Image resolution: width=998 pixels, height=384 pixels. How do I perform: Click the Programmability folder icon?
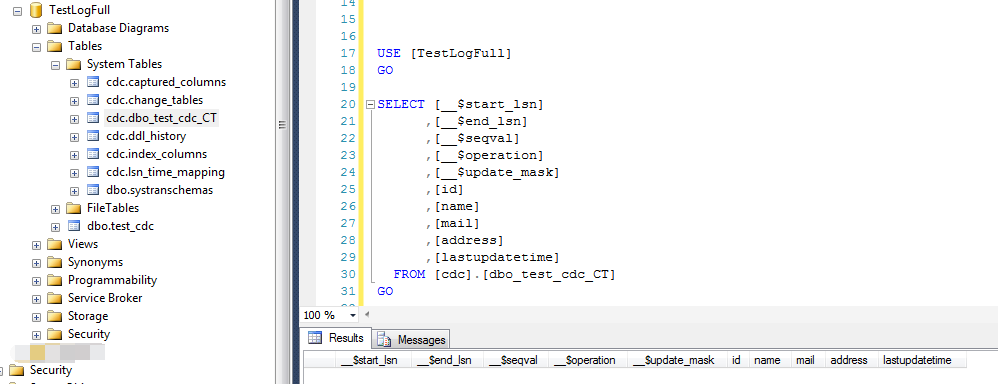coord(55,280)
